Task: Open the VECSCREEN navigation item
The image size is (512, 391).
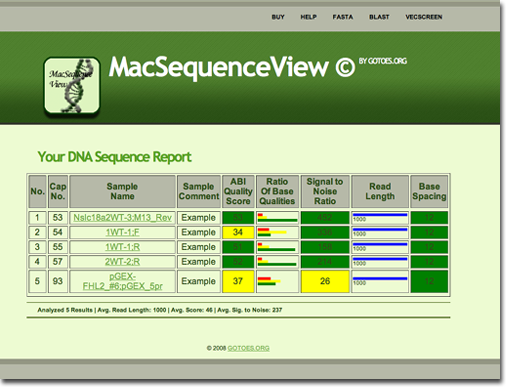Action: 424,17
